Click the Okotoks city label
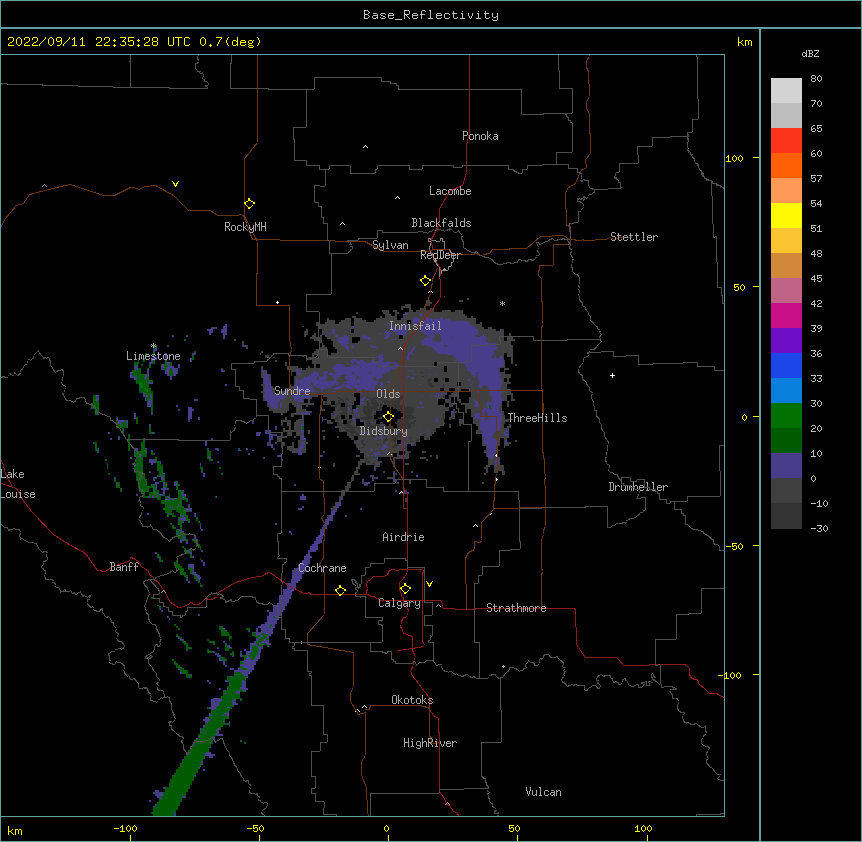Image resolution: width=862 pixels, height=842 pixels. [412, 700]
